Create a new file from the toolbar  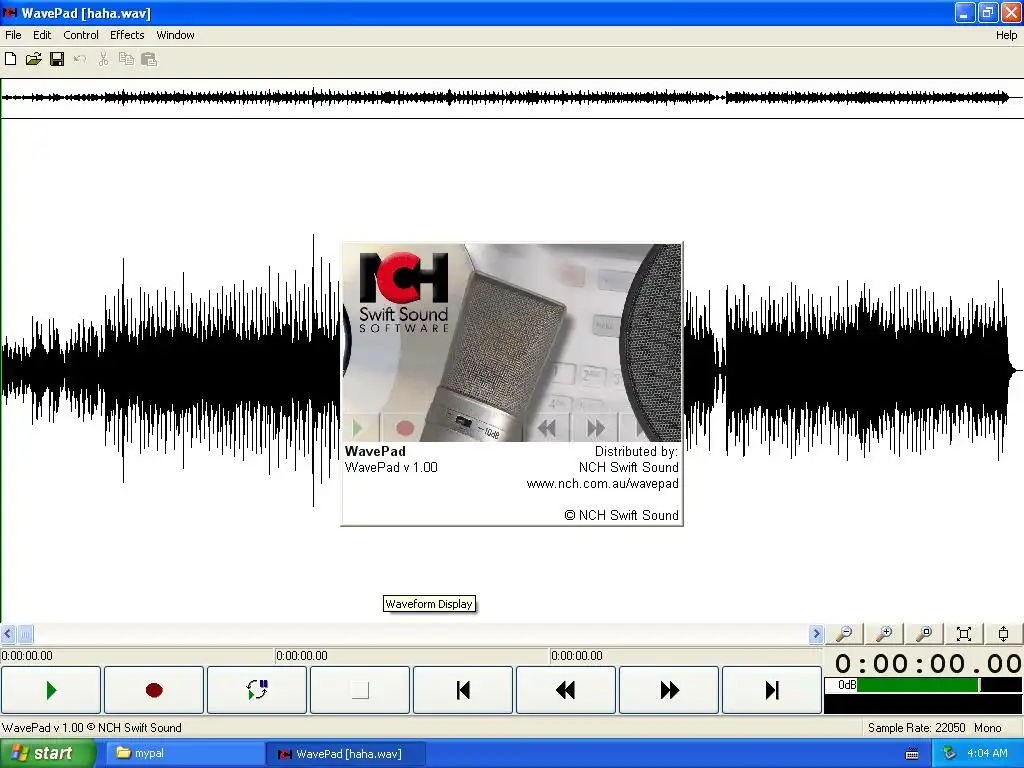click(10, 59)
